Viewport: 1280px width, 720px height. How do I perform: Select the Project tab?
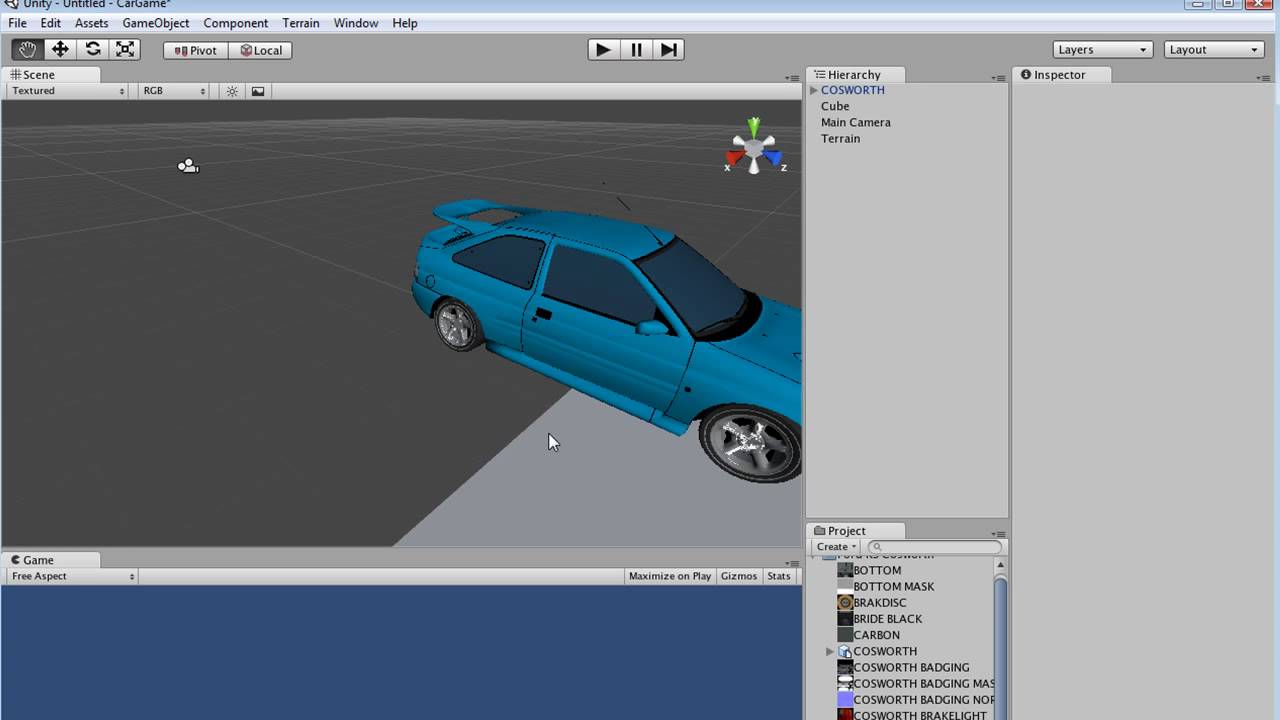pyautogui.click(x=855, y=531)
